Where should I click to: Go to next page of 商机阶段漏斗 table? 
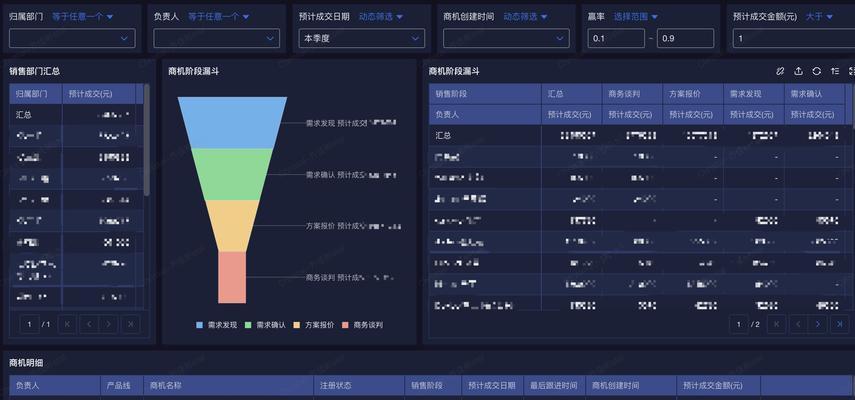pos(818,324)
